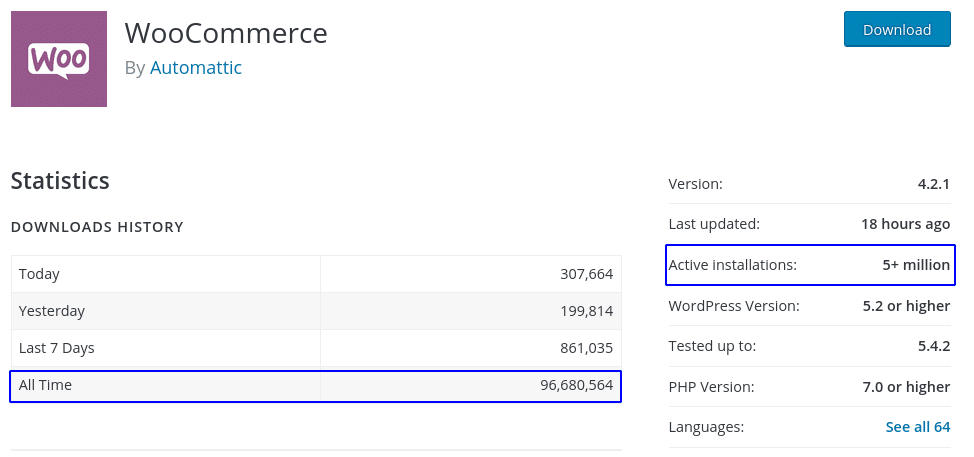Click the PHP Version: label
The height and width of the screenshot is (457, 974).
(711, 387)
